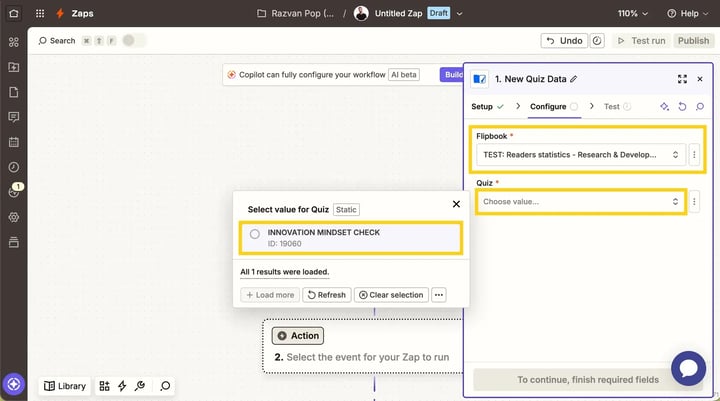
Task: Open the left sidebar notes page icon
Action: [14, 92]
